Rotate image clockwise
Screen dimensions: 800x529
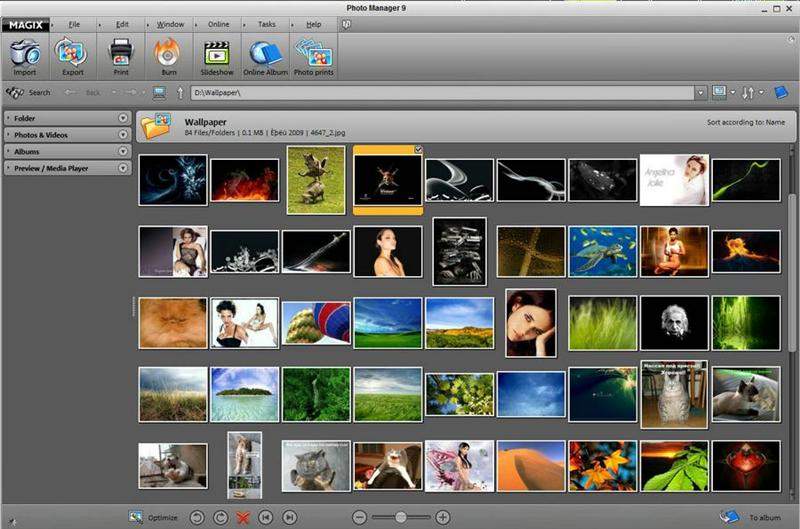pos(220,517)
